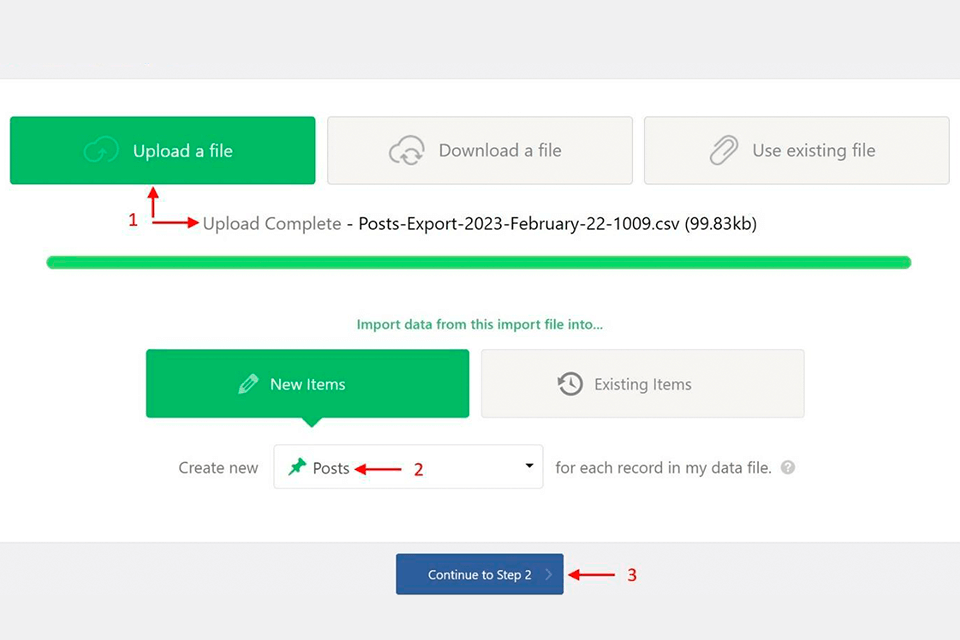Select the Upload a file option
Viewport: 960px width, 640px height.
(x=162, y=151)
